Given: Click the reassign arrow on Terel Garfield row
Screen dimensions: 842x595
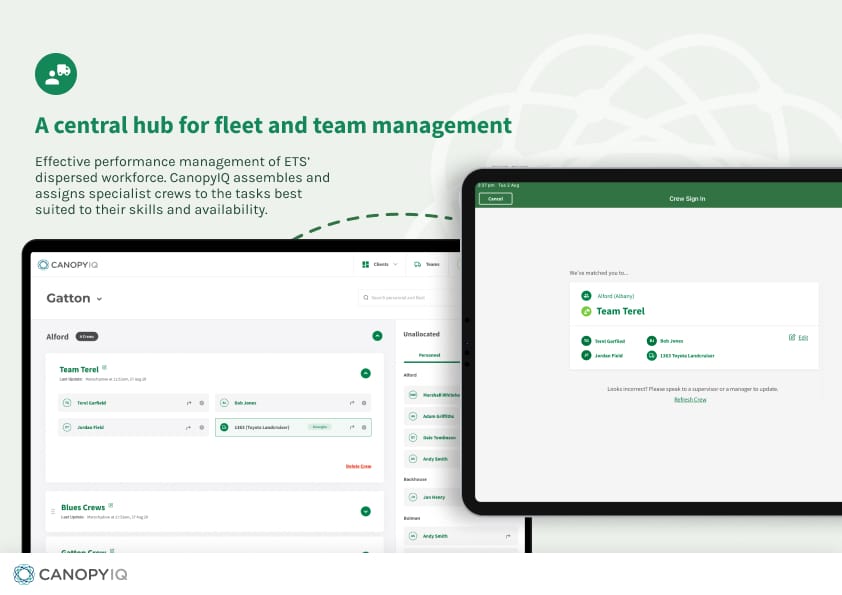Looking at the screenshot, I should click(x=189, y=403).
